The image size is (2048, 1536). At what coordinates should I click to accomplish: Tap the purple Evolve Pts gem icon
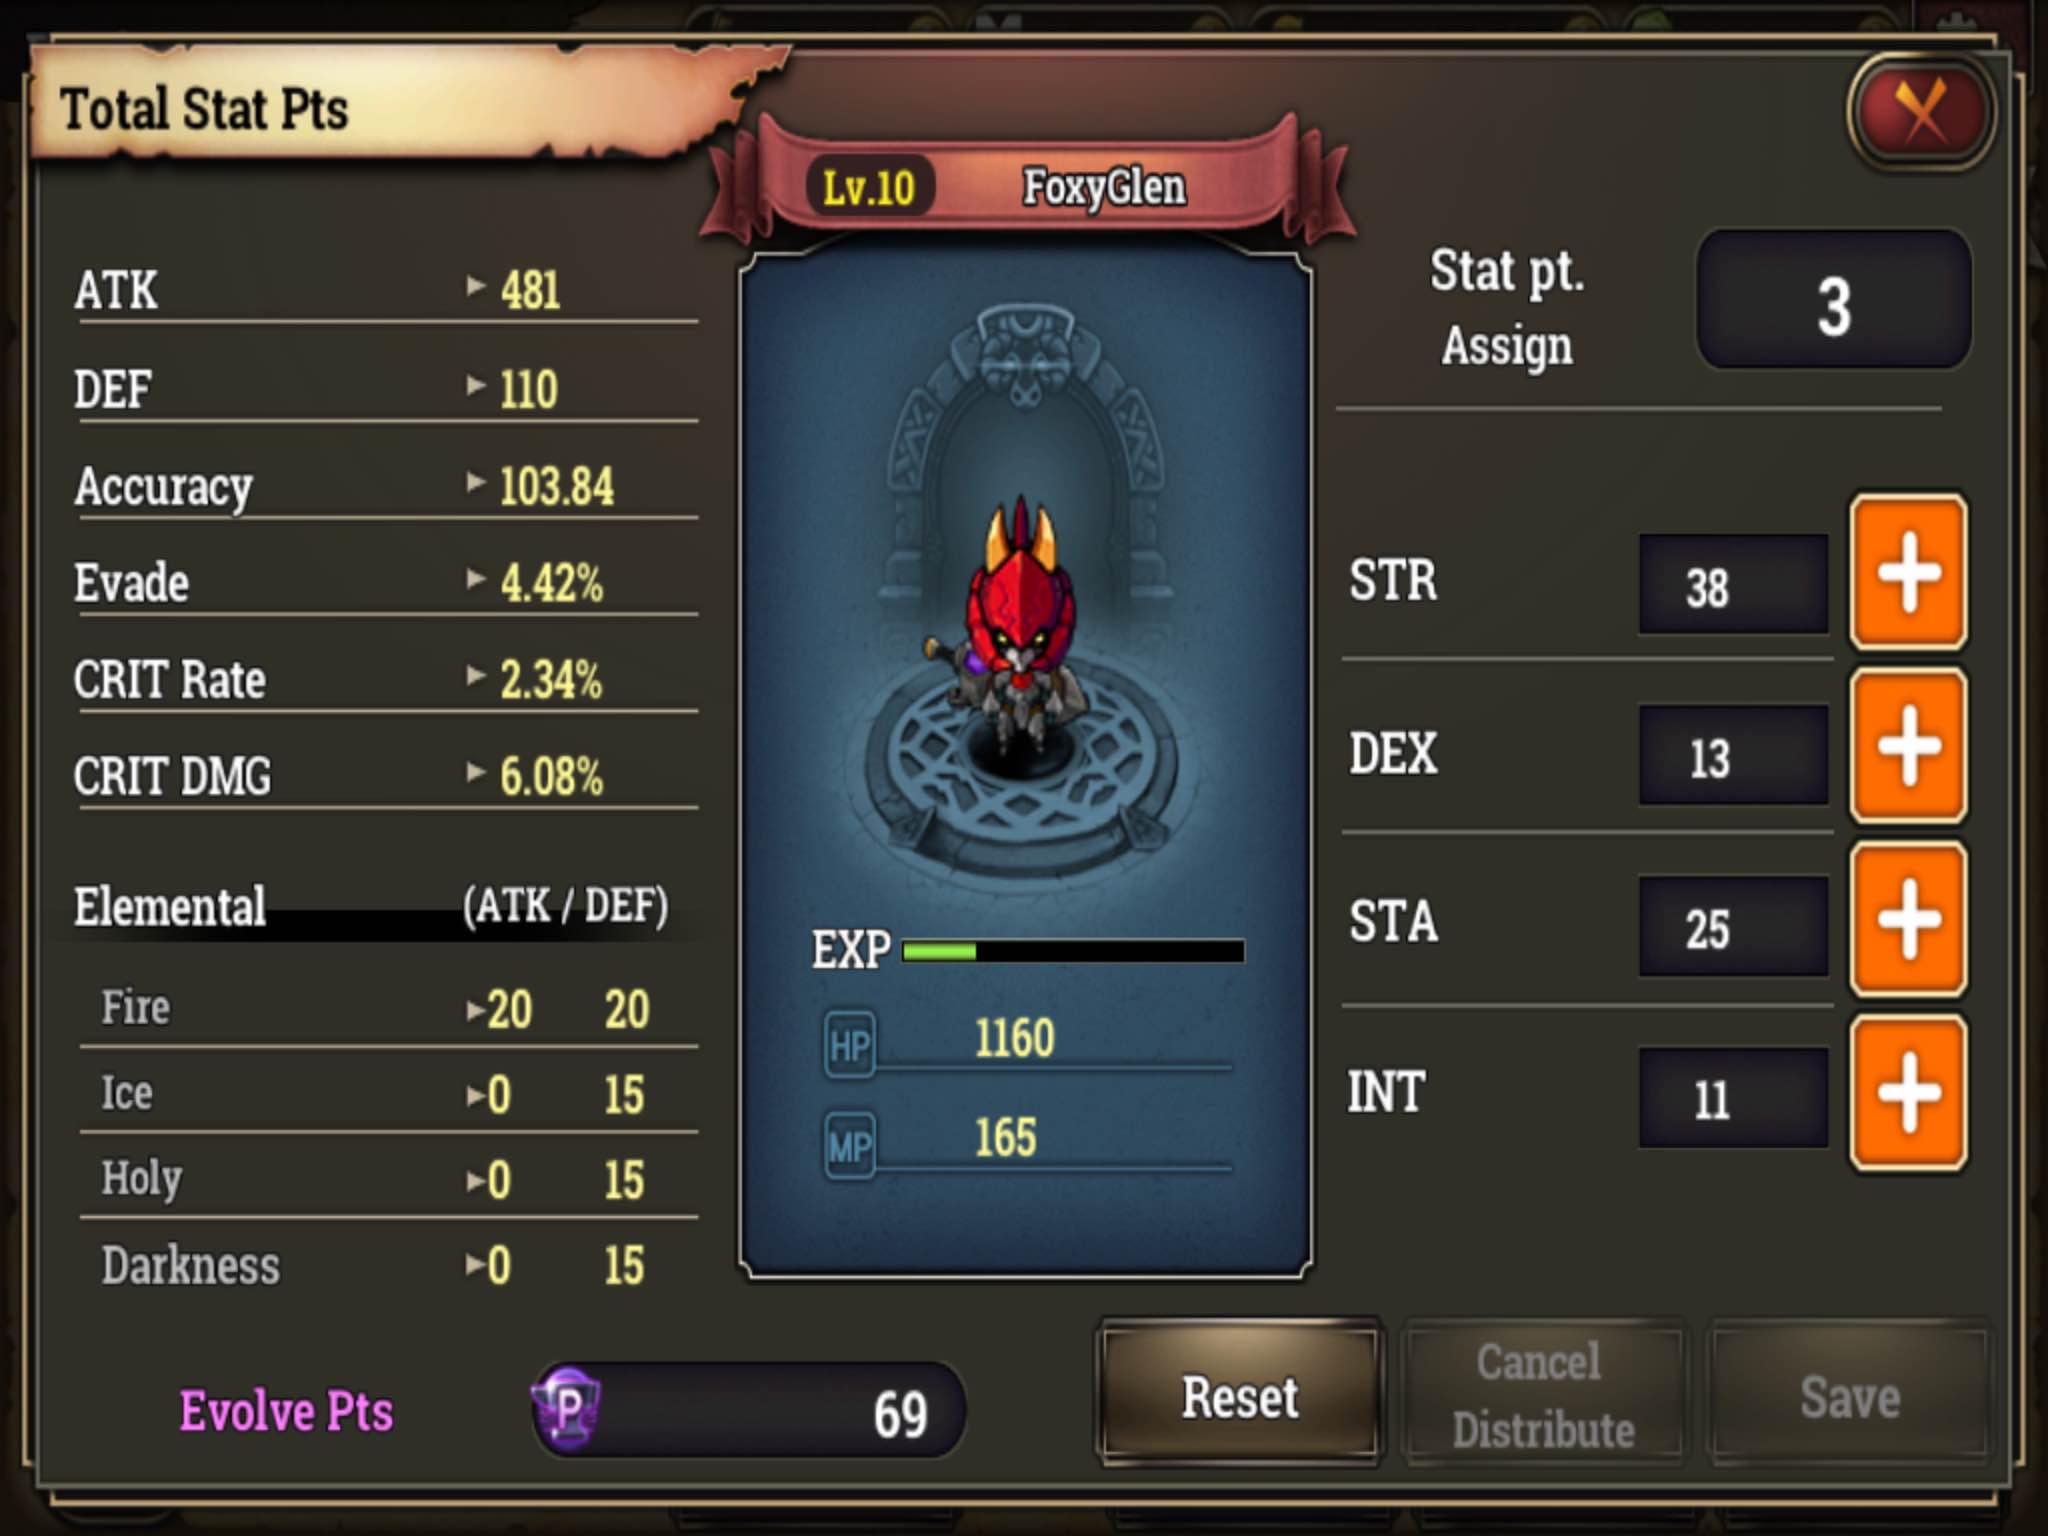click(567, 1409)
